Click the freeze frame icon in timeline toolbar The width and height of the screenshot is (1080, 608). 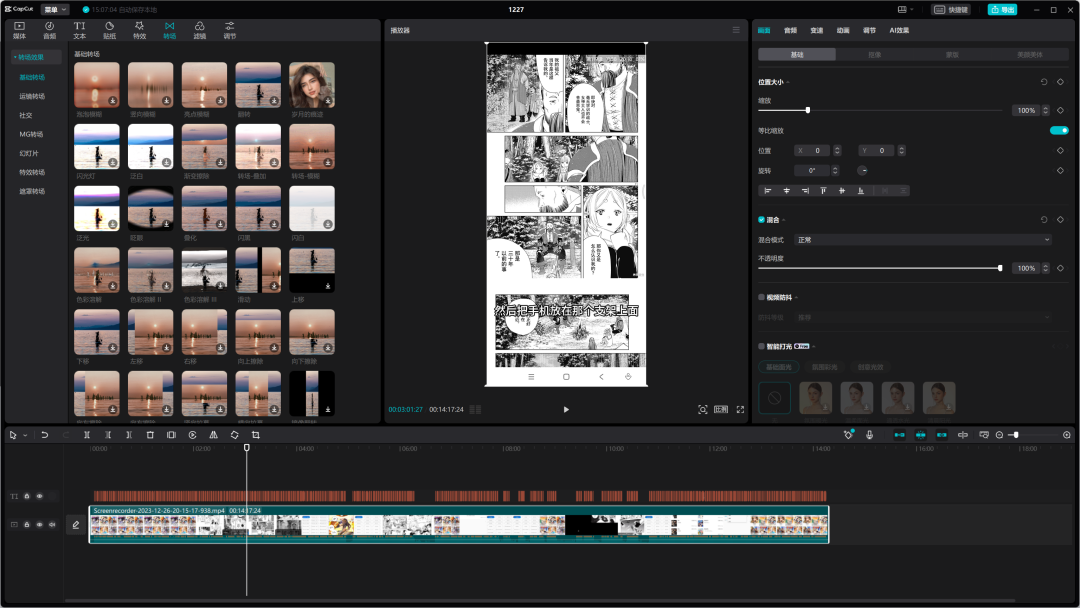point(172,435)
